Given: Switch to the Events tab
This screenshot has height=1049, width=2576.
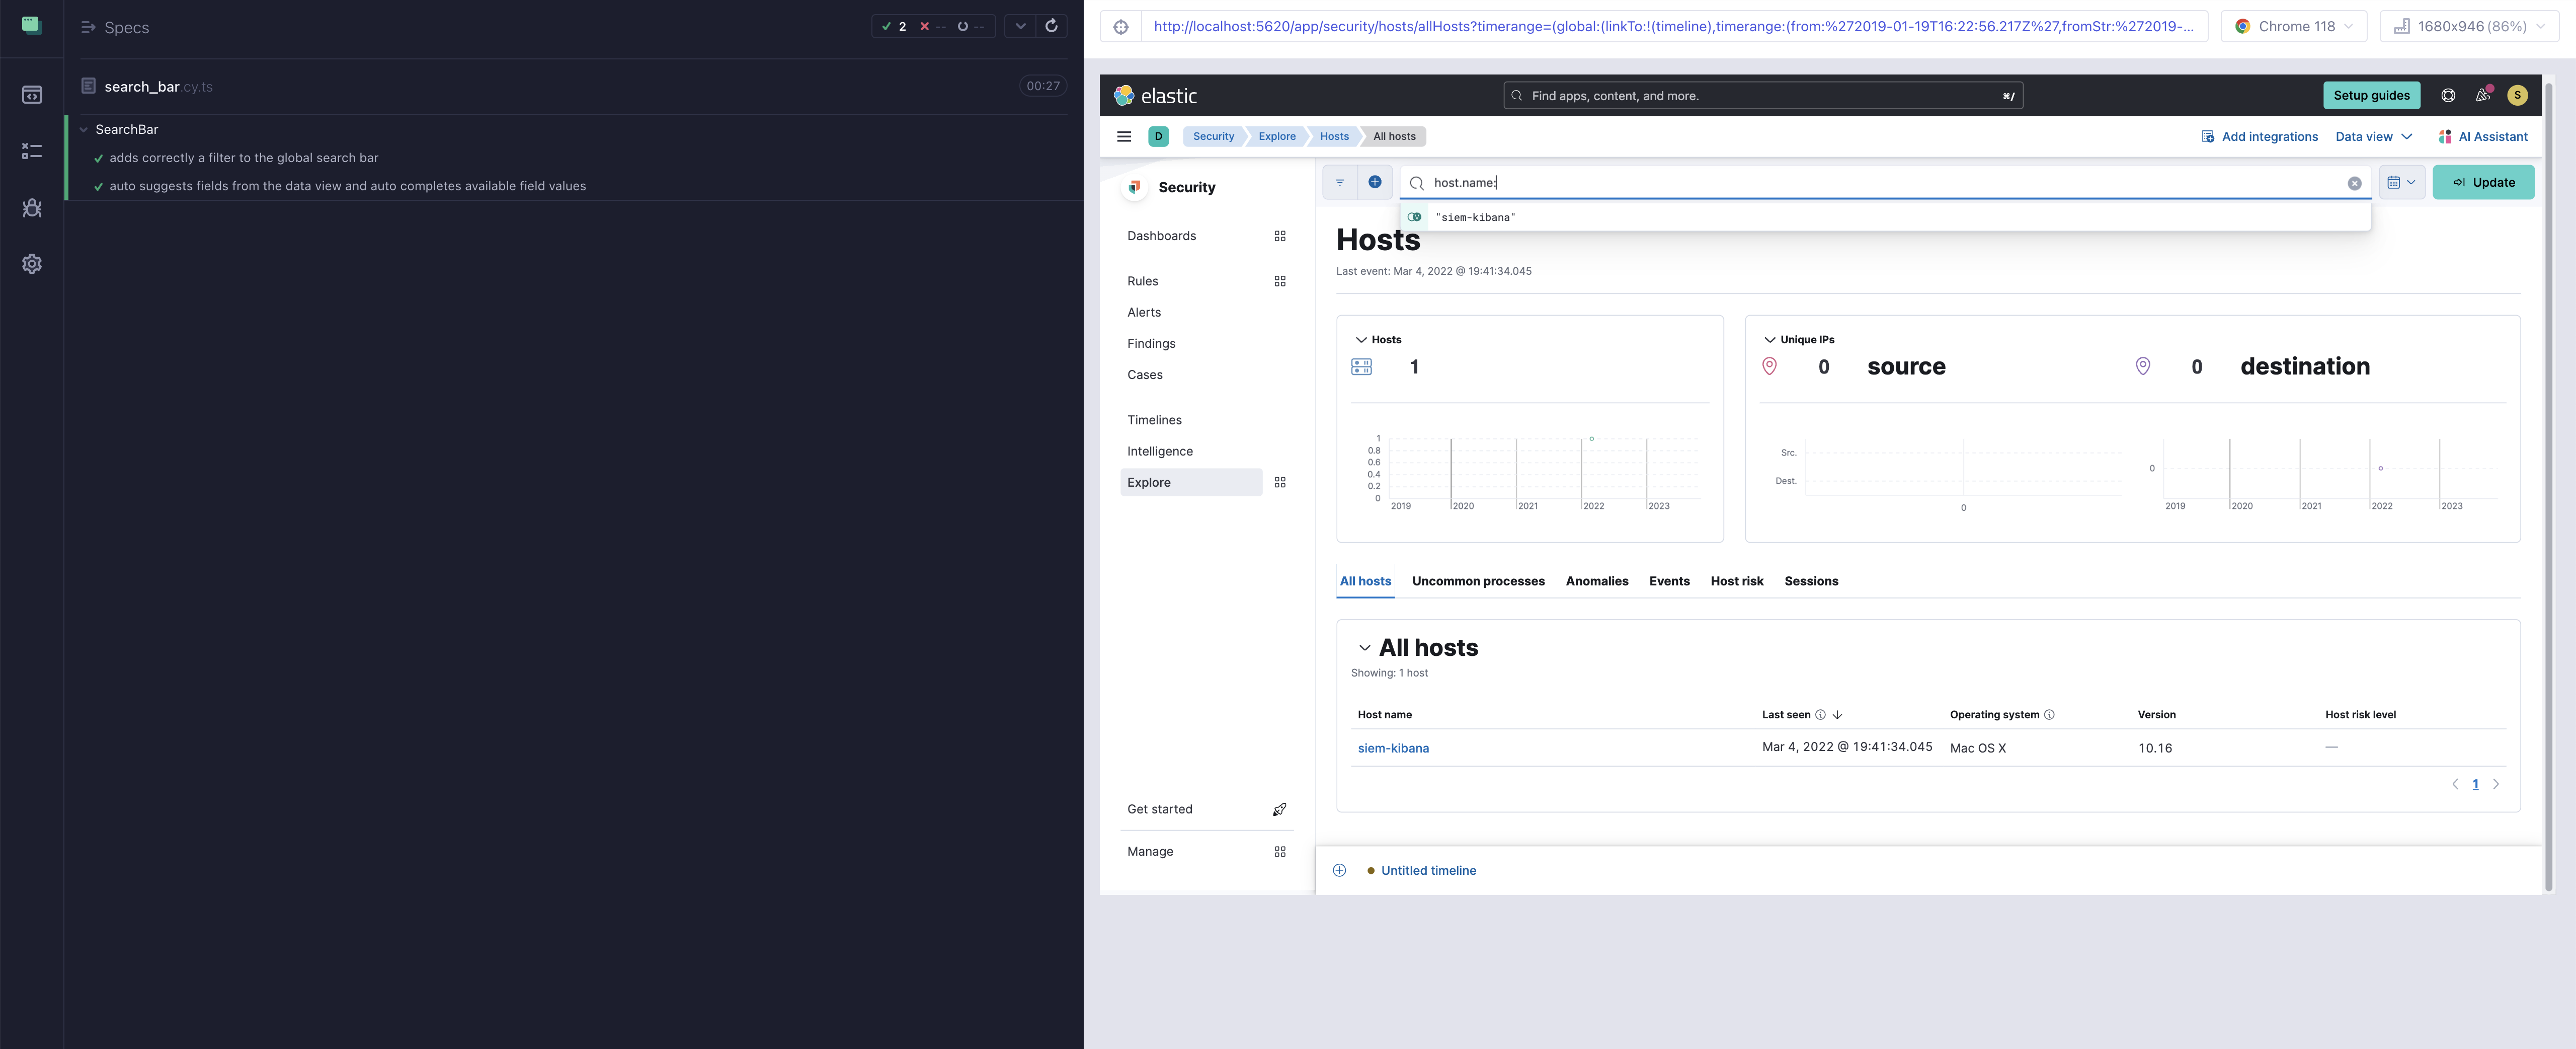Looking at the screenshot, I should [x=1669, y=581].
